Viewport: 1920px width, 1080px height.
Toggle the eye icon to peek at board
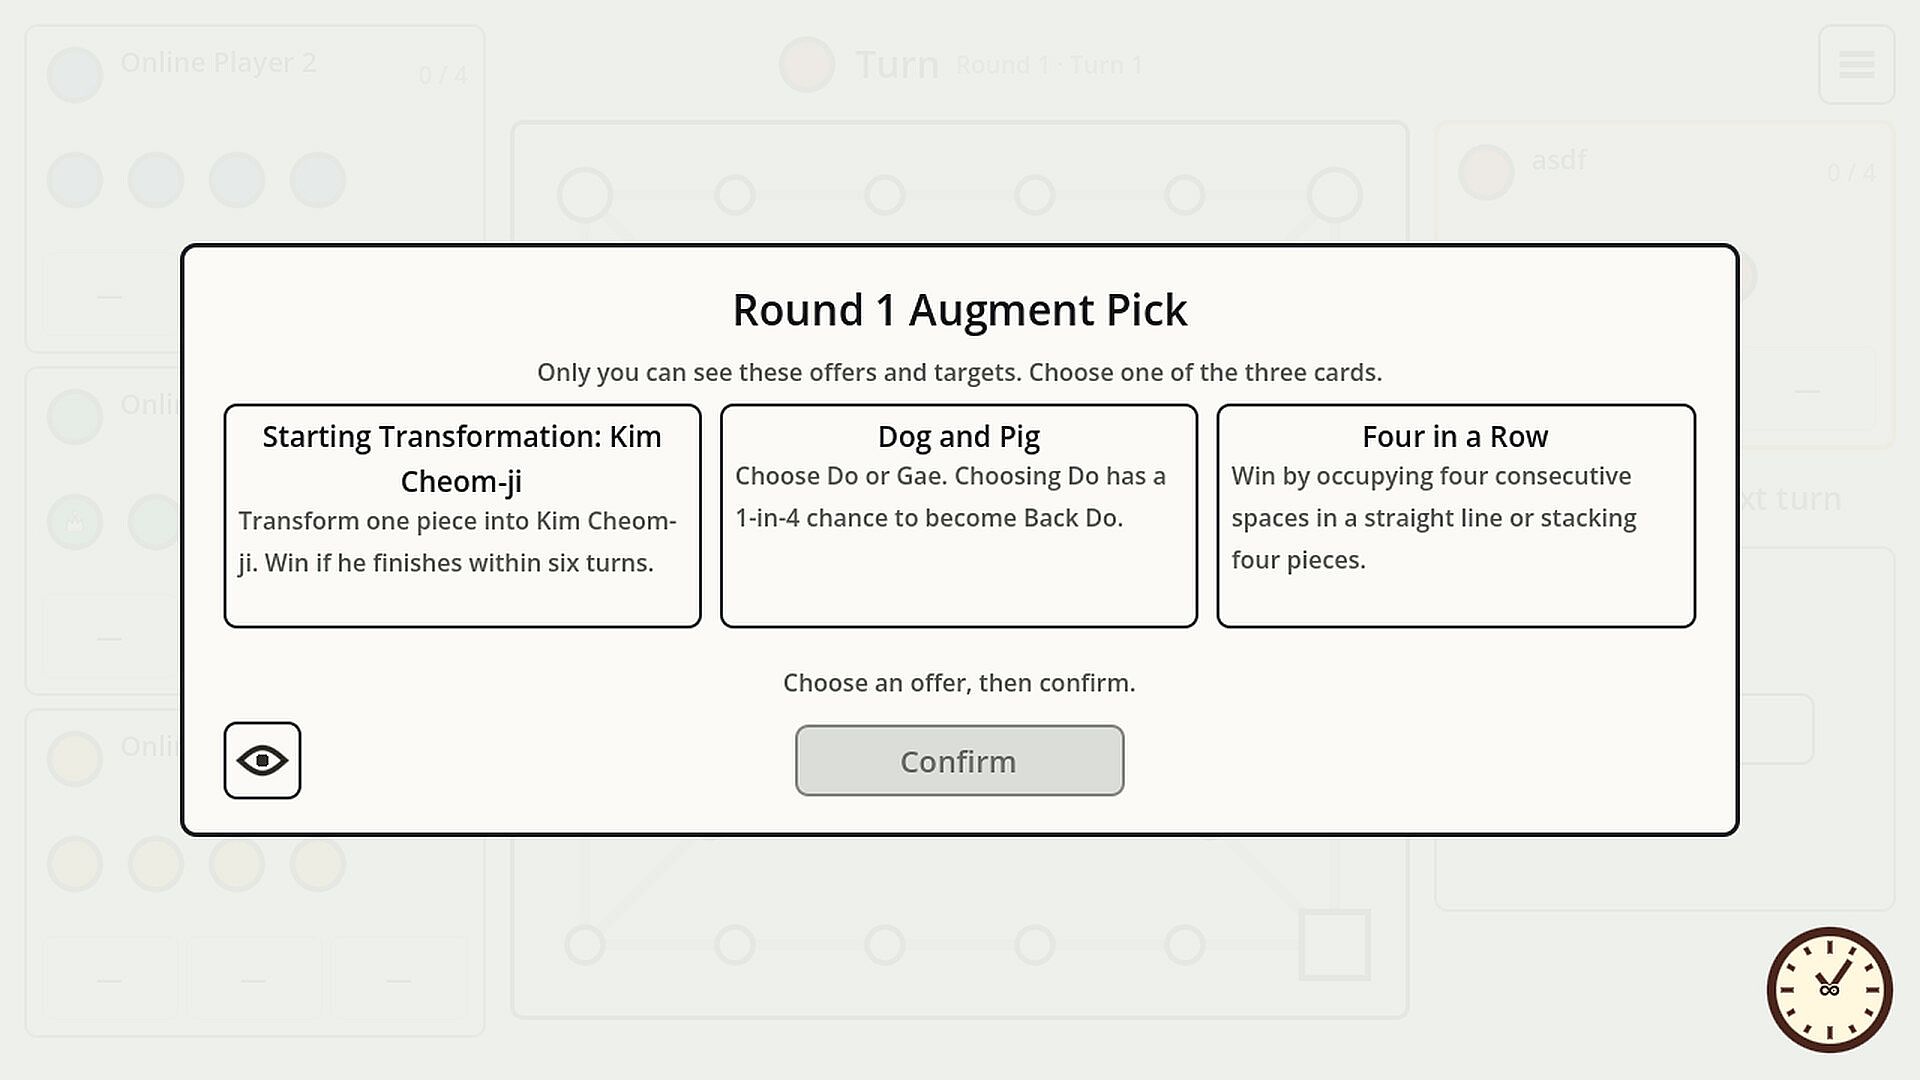[262, 761]
